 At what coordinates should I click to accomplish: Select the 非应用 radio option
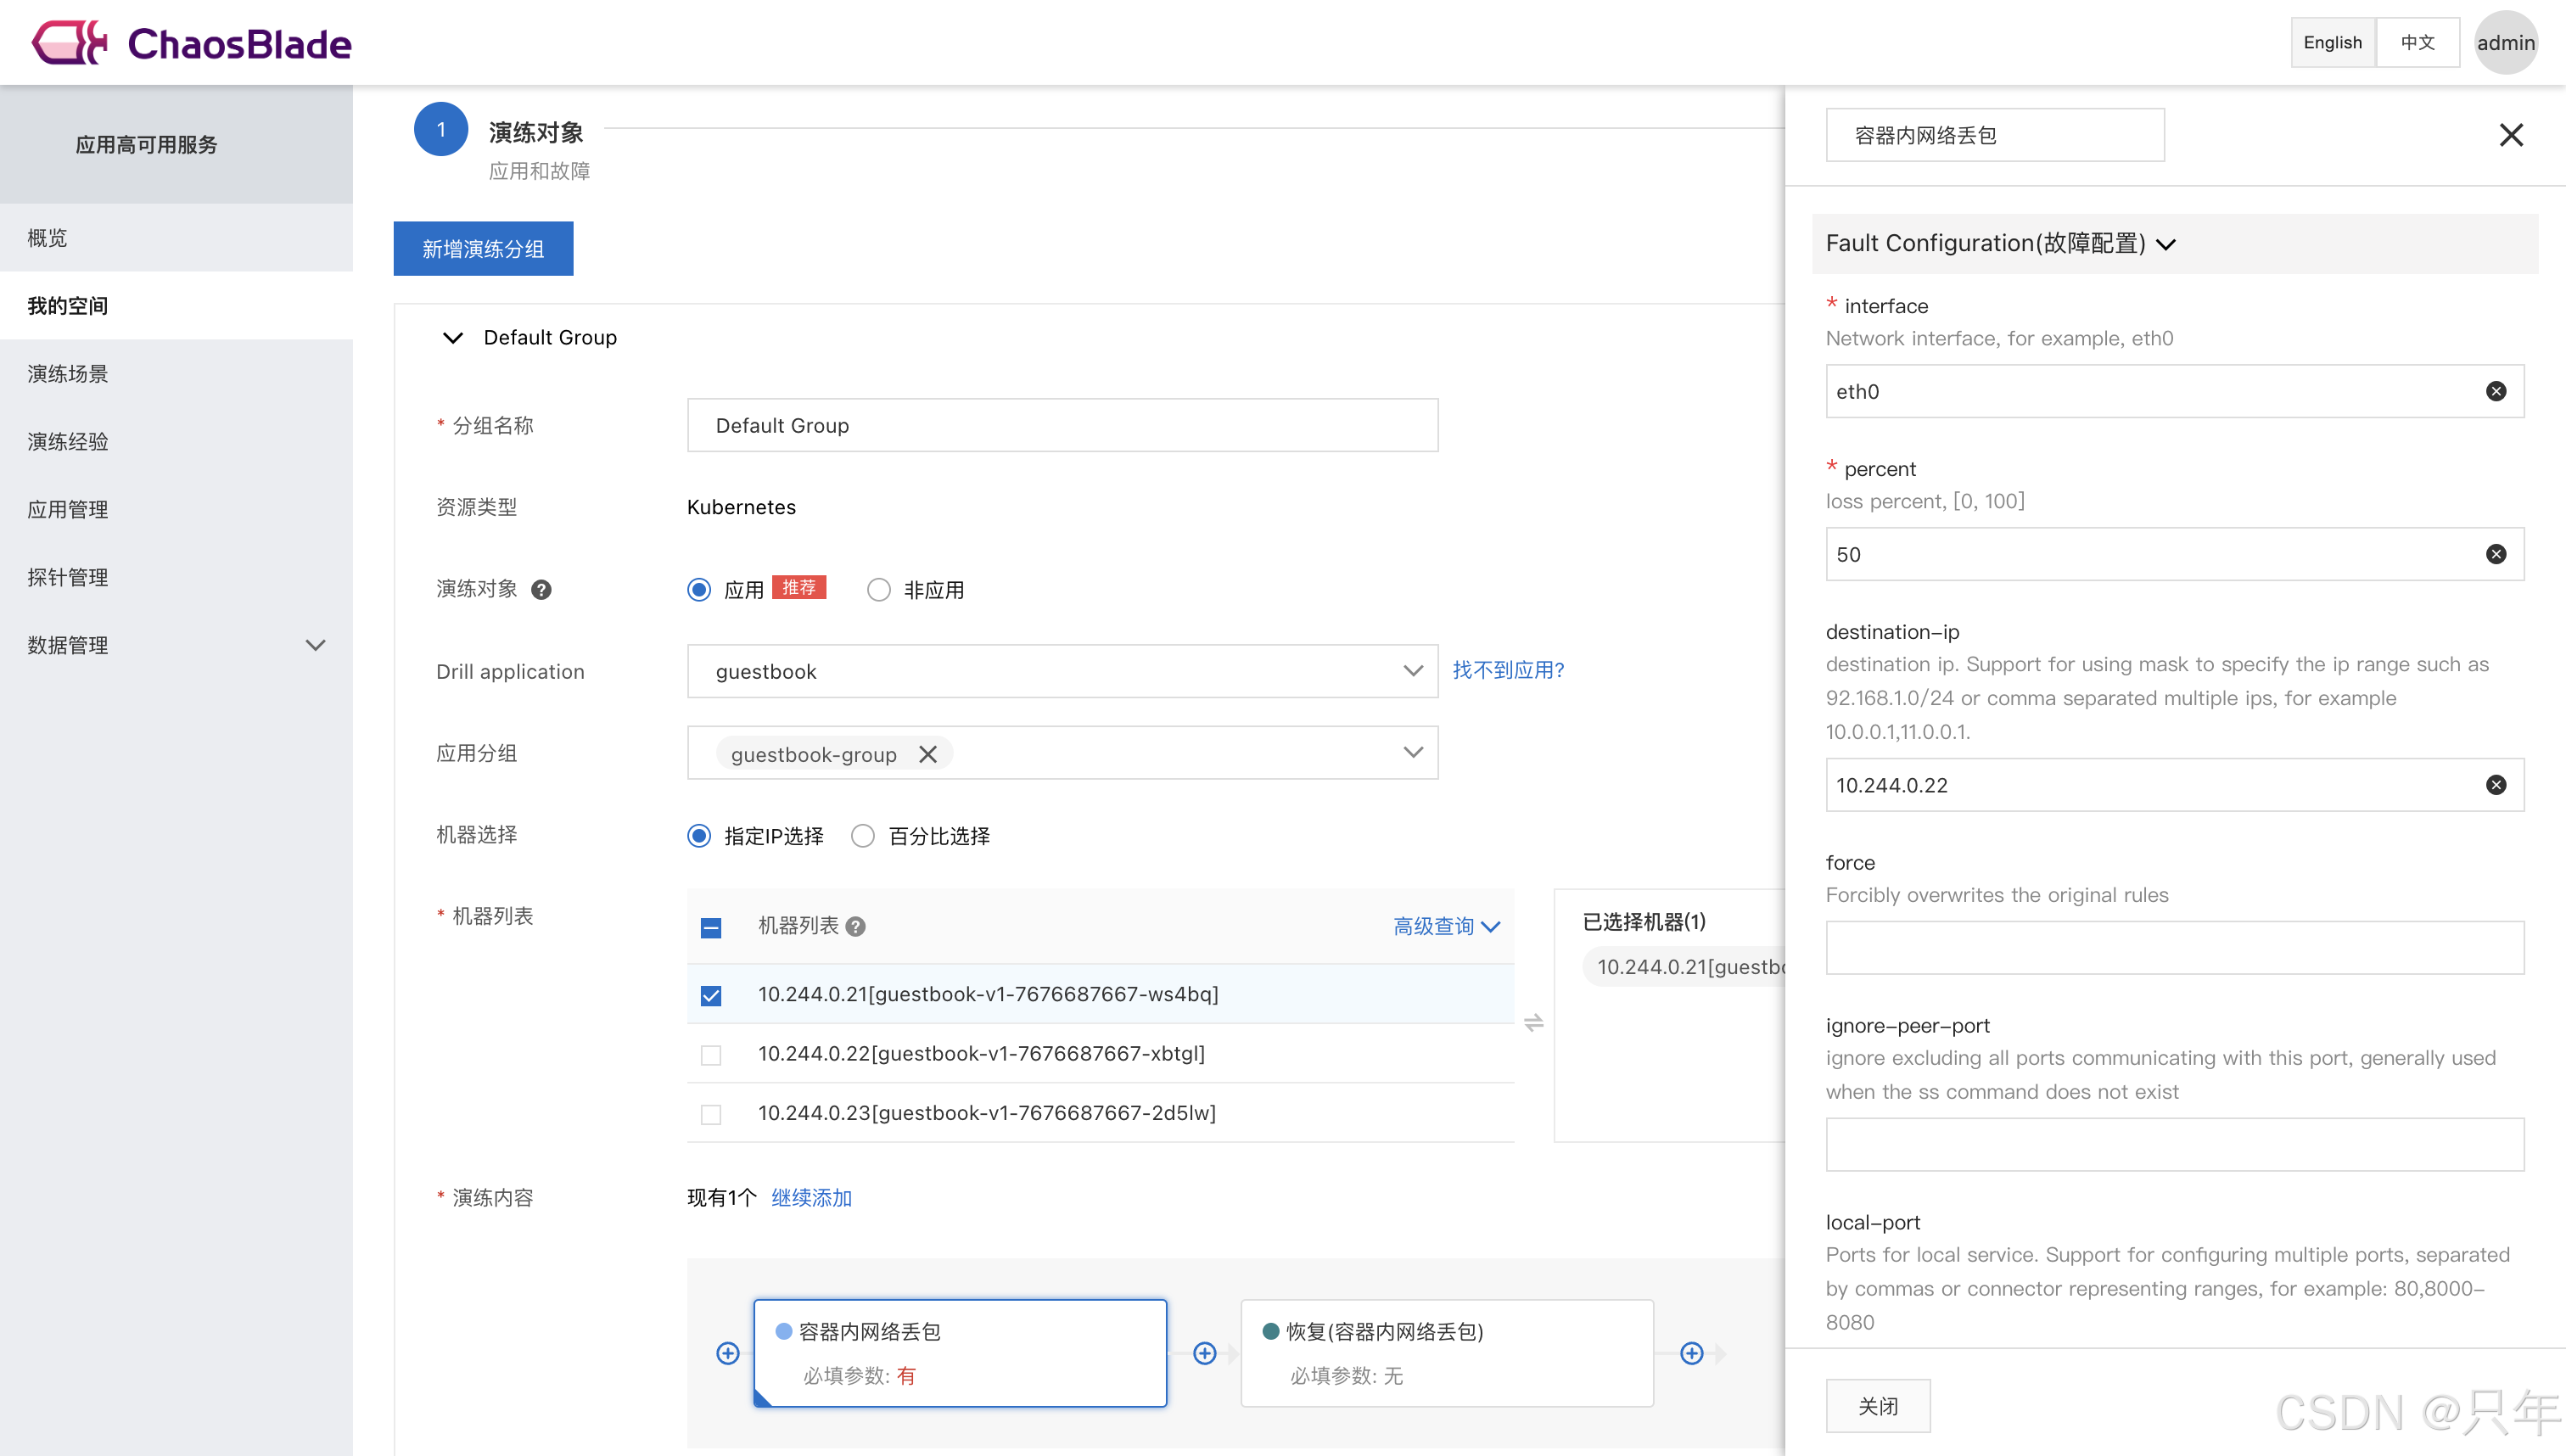(x=878, y=590)
